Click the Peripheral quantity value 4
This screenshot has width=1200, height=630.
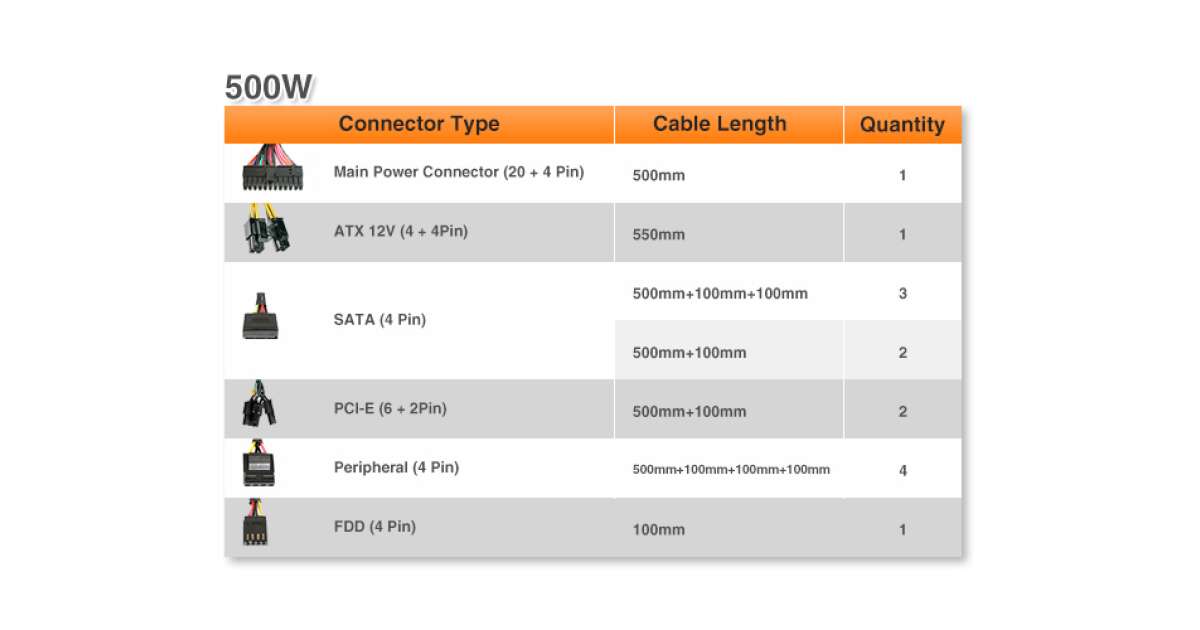click(x=903, y=470)
